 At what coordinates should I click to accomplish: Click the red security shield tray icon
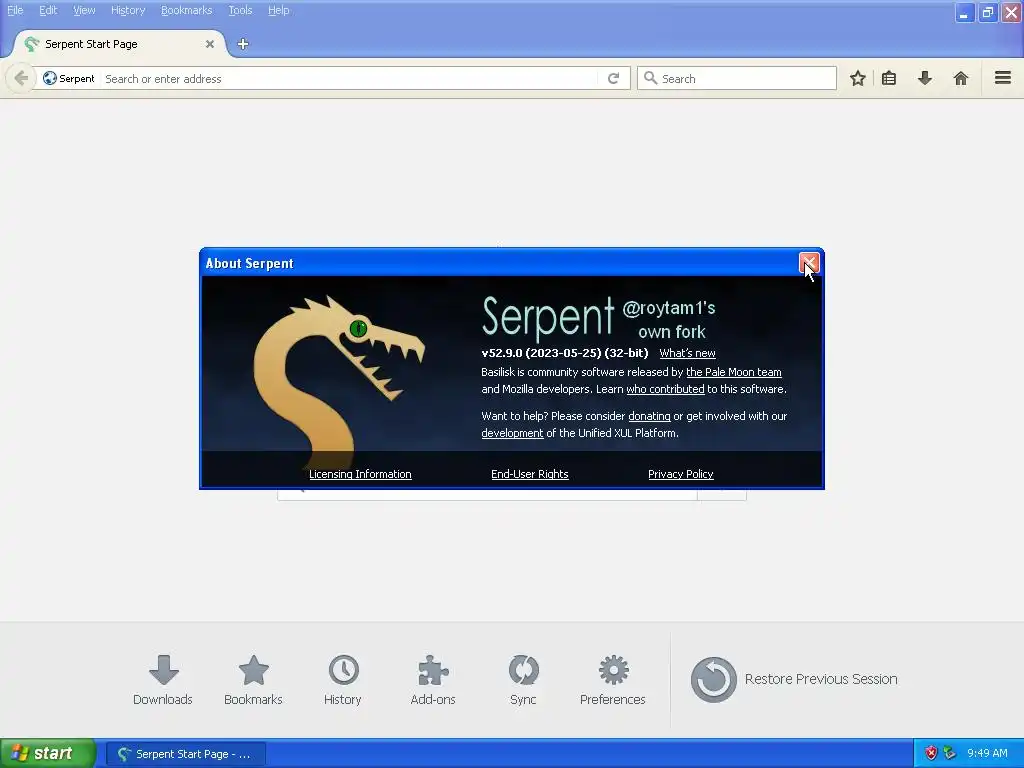coord(931,754)
